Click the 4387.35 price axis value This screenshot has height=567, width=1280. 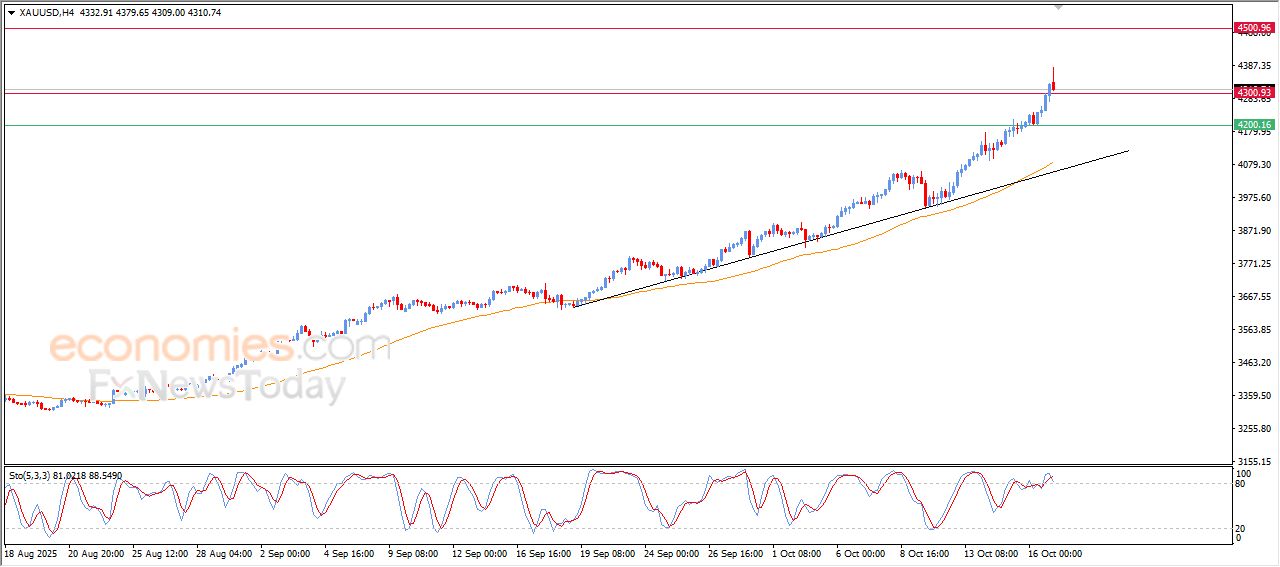click(x=1254, y=66)
